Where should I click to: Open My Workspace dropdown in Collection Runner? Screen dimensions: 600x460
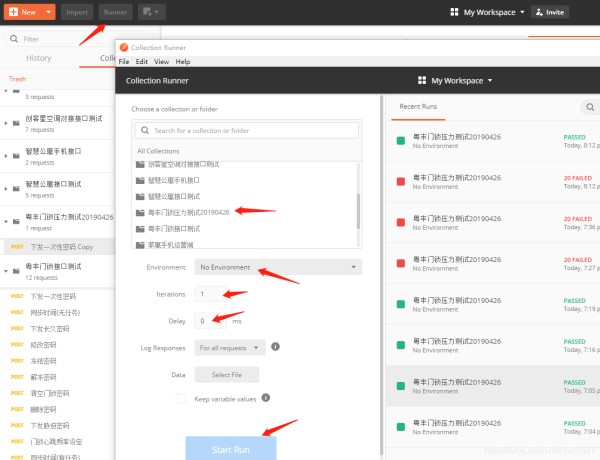pos(455,80)
